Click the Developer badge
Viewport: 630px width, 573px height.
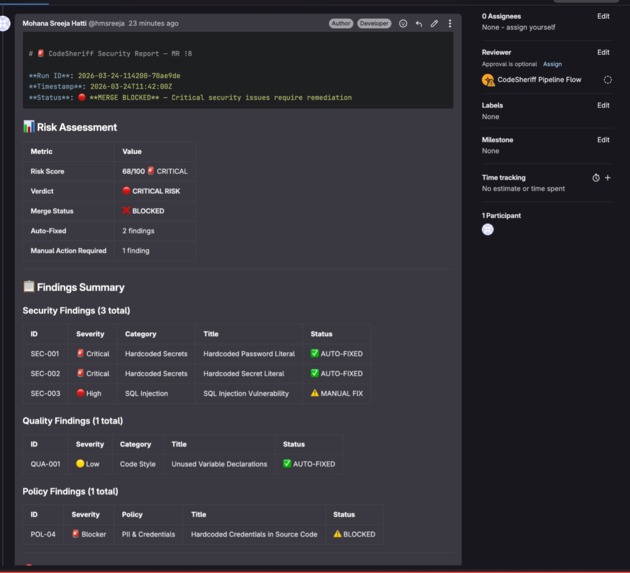pos(374,24)
